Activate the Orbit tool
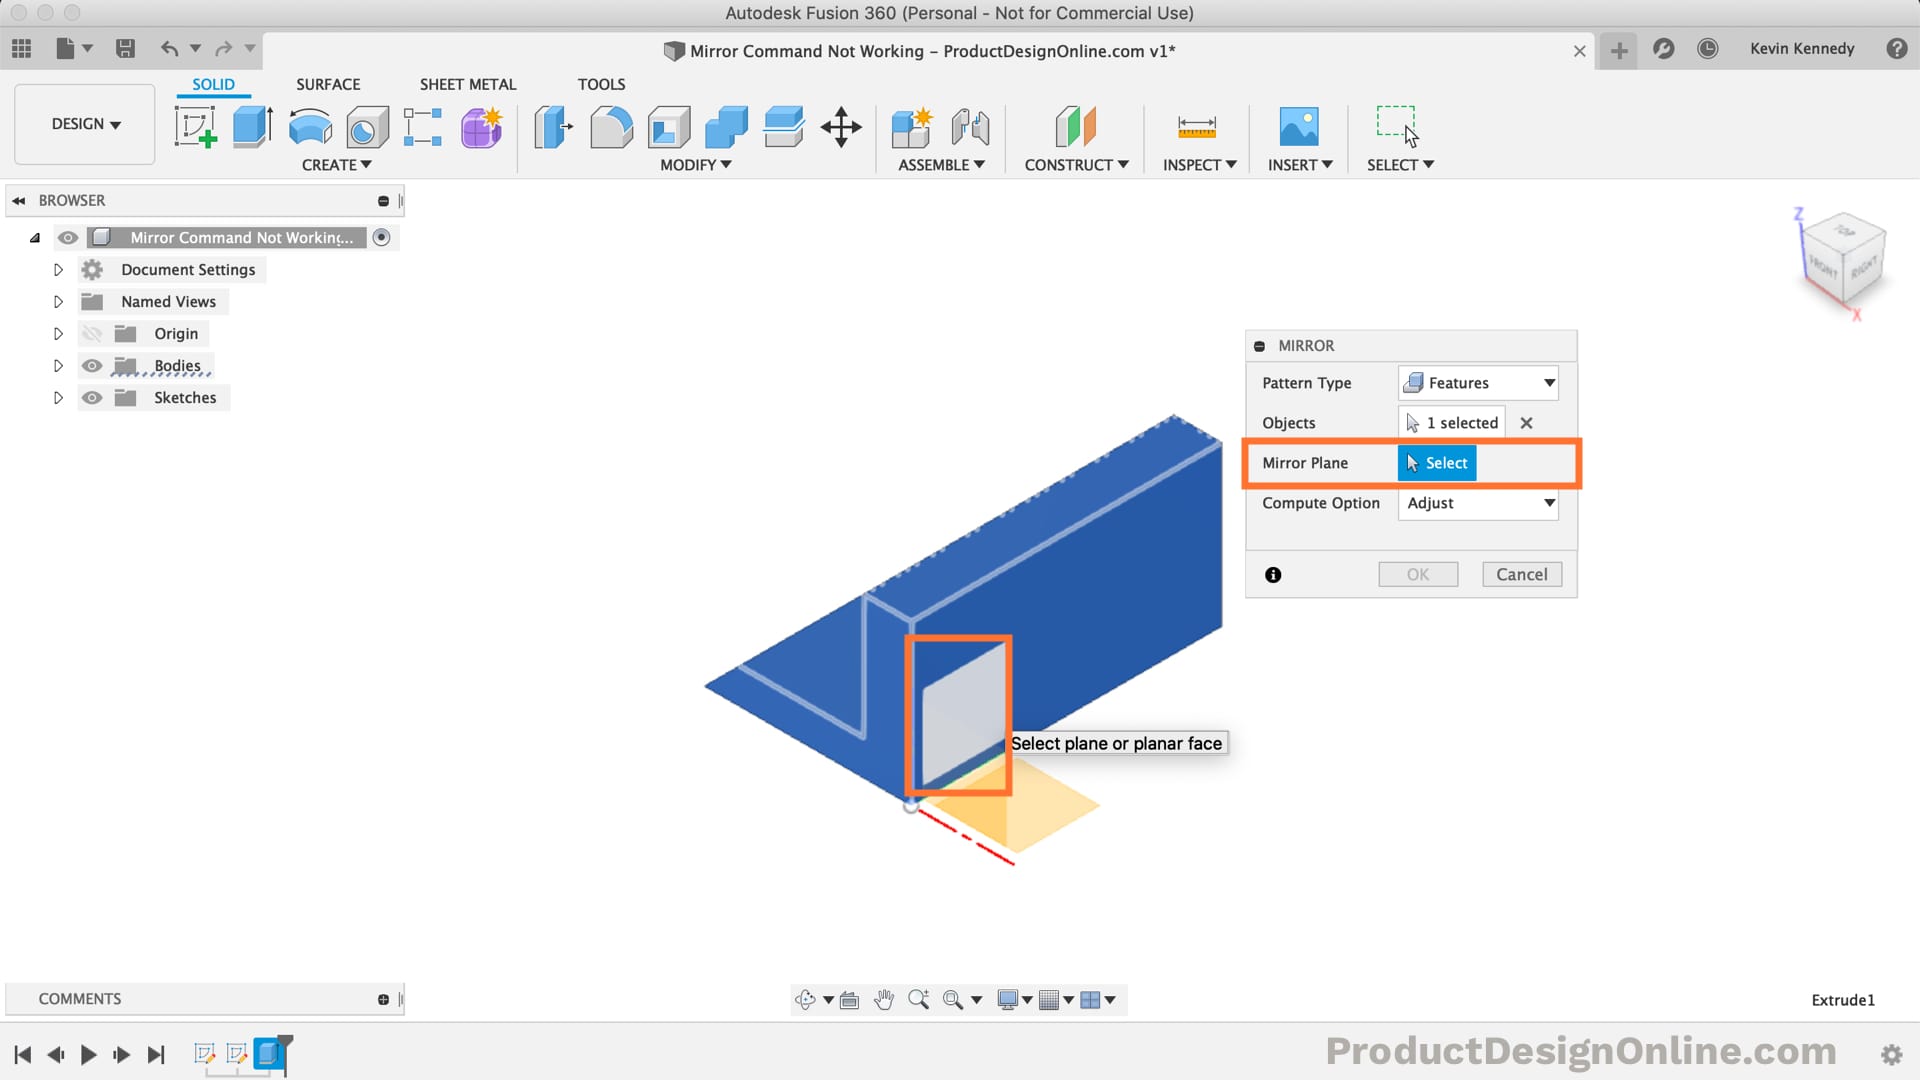1920x1080 pixels. pos(806,999)
